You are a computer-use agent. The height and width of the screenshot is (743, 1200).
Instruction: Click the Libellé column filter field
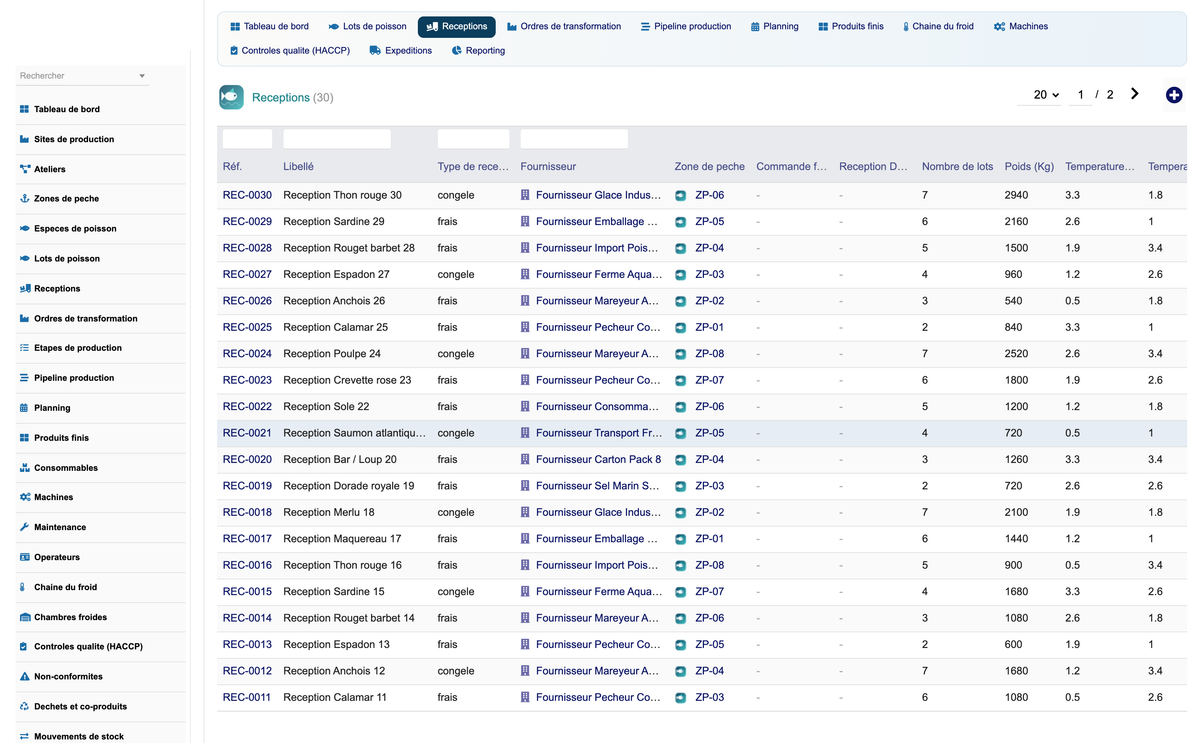click(x=337, y=139)
